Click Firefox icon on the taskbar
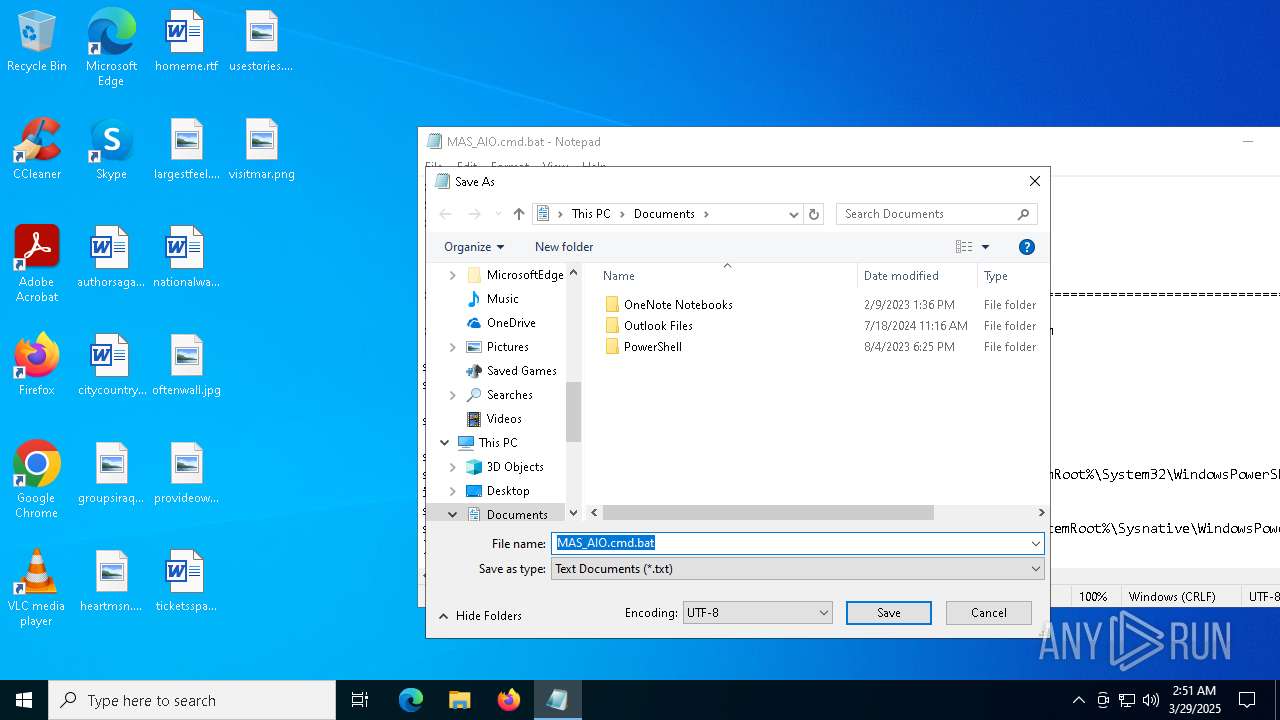 pos(508,700)
